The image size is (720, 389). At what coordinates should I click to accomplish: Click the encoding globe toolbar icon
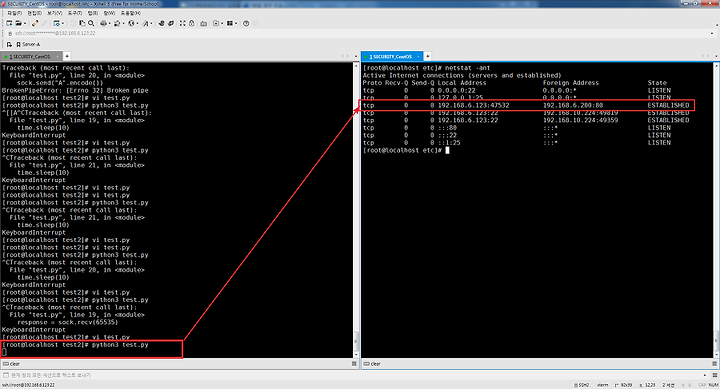coord(131,23)
